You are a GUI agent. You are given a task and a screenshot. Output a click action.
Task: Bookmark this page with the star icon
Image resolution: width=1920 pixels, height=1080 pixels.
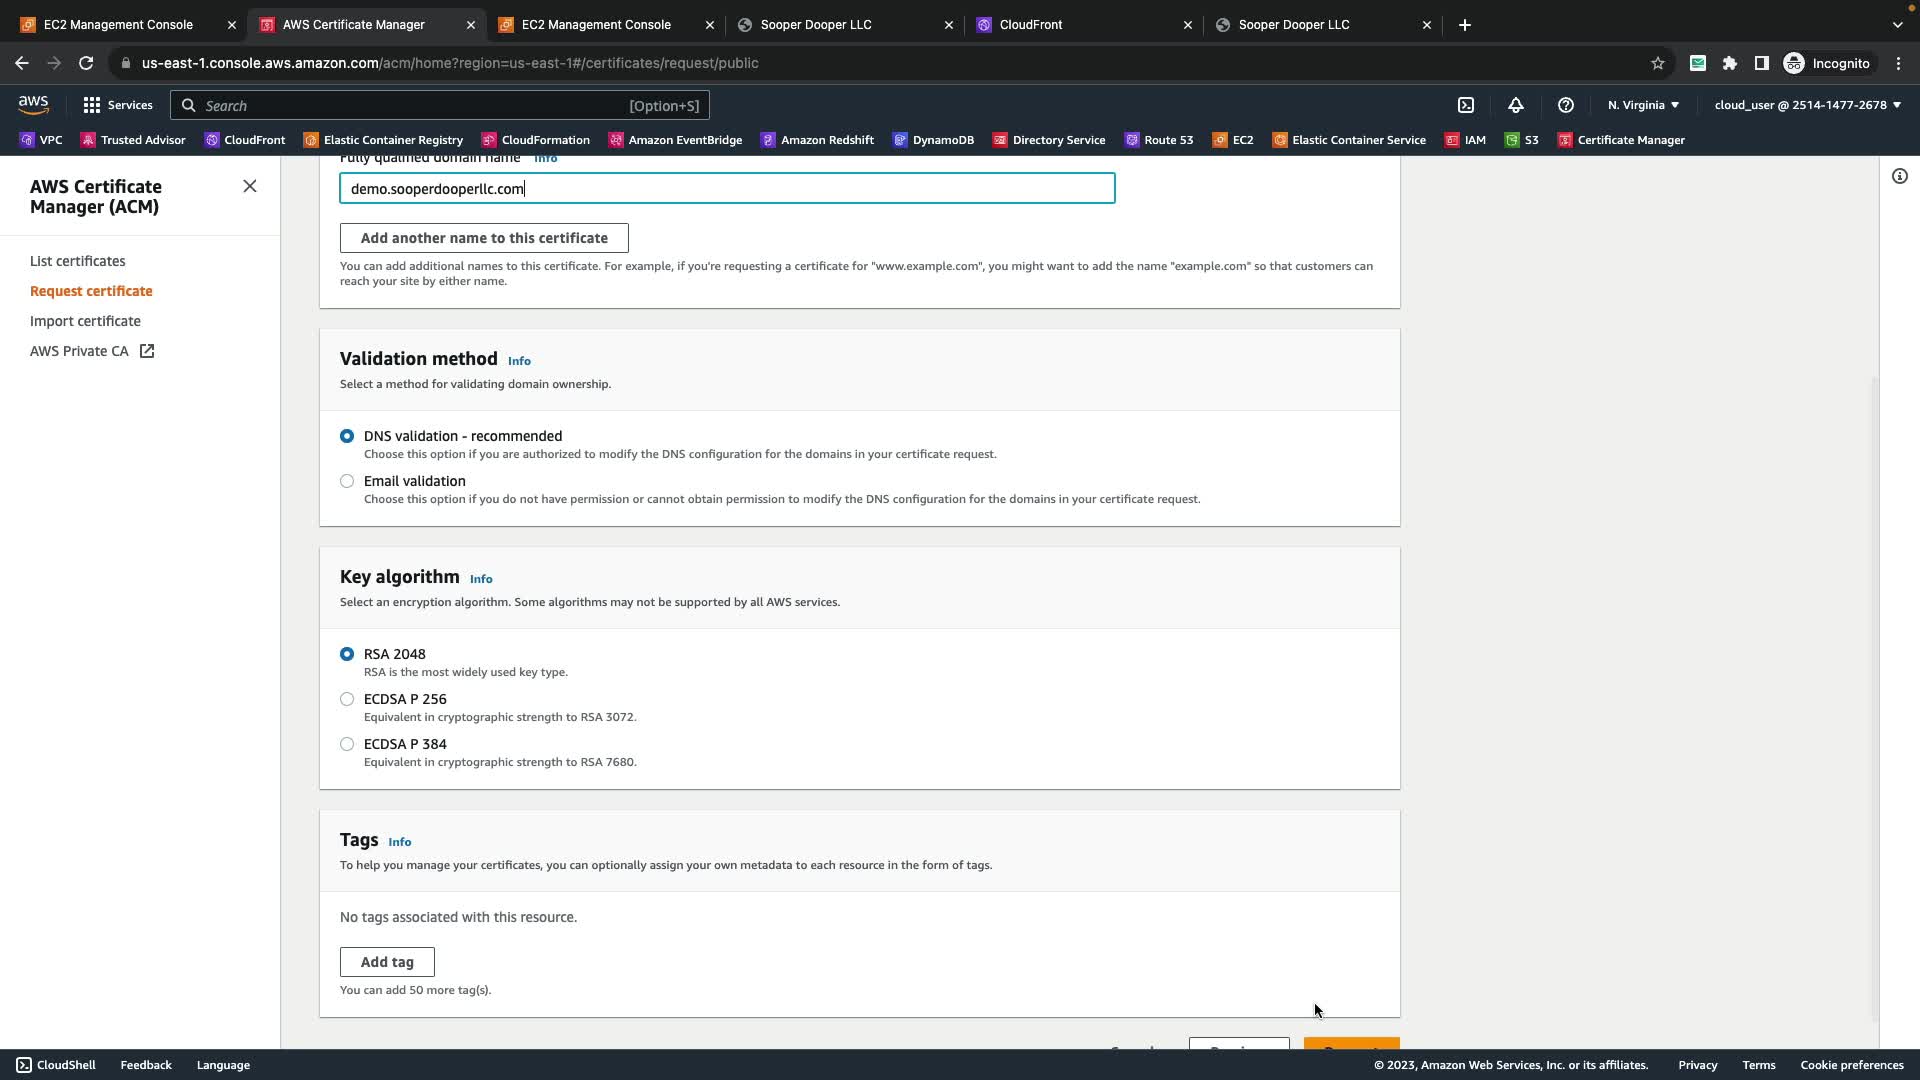pos(1658,63)
